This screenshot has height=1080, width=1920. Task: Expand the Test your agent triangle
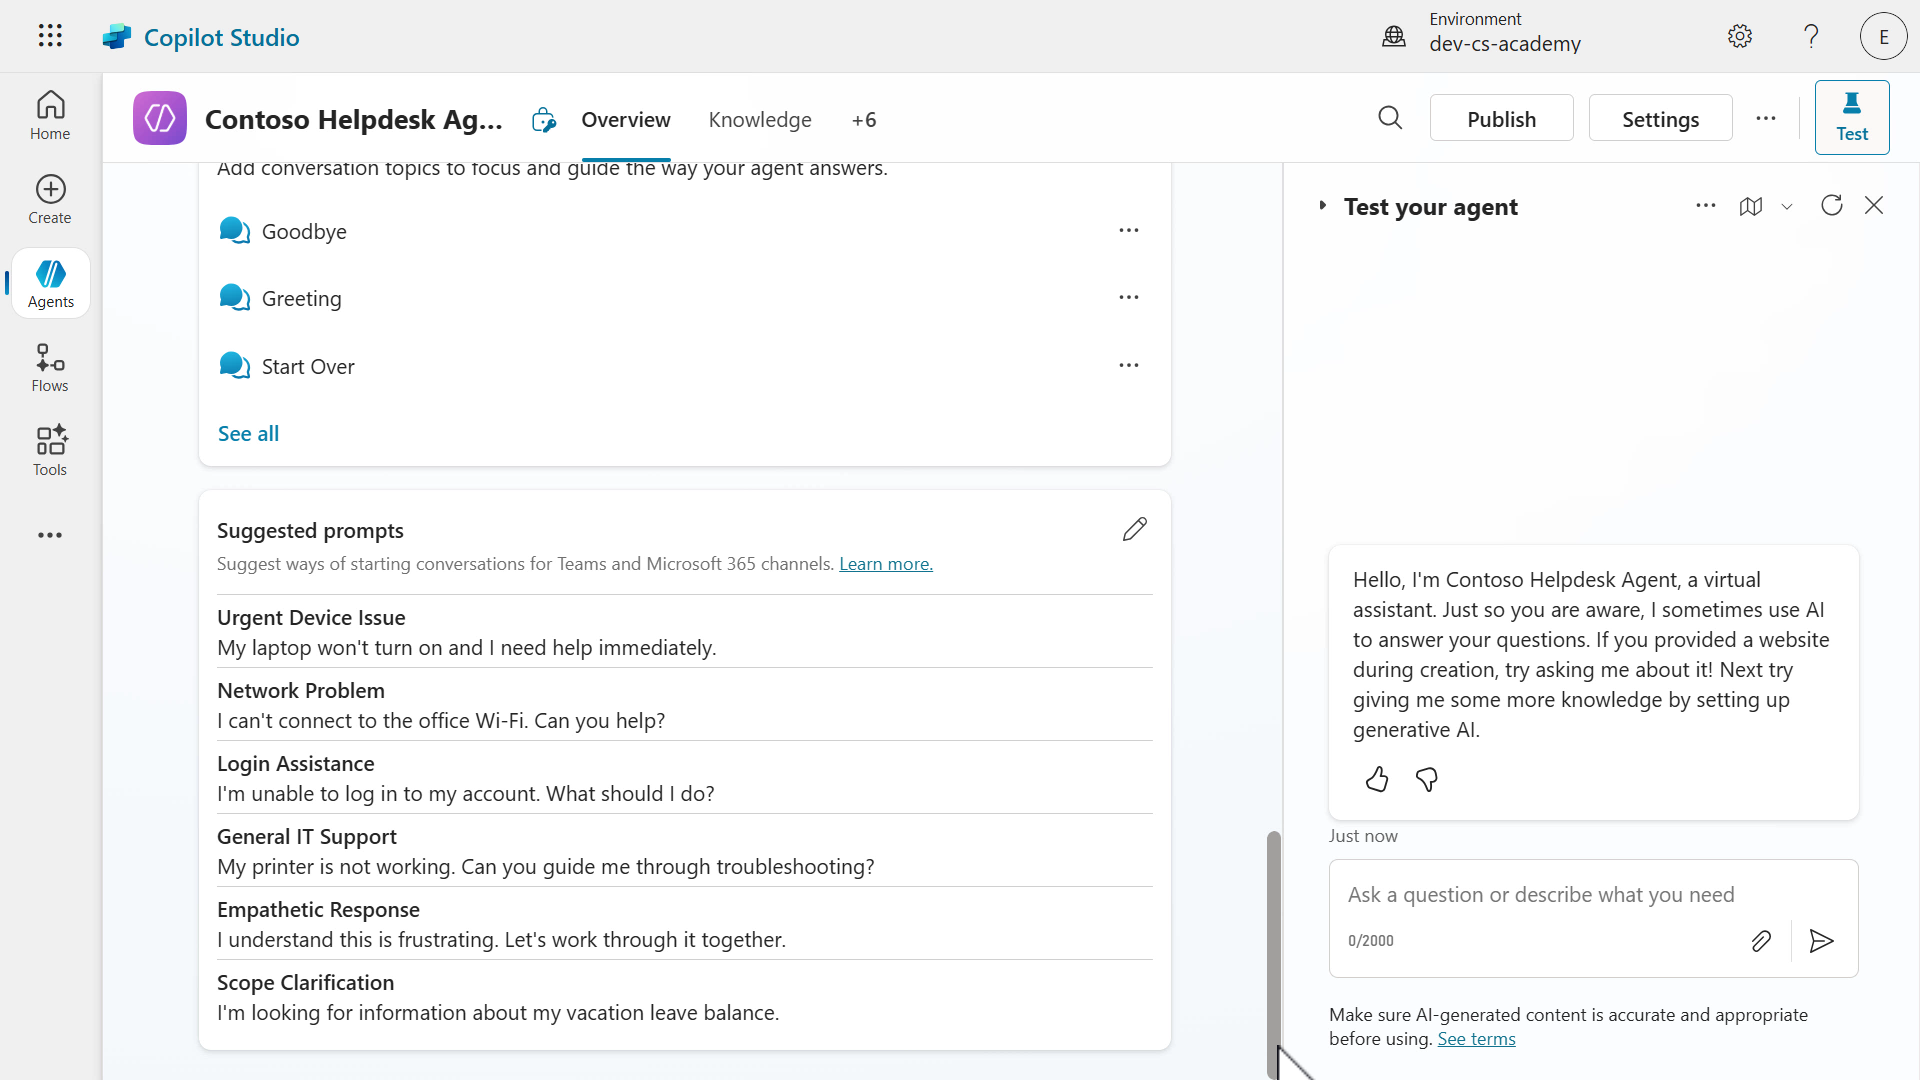(1323, 206)
